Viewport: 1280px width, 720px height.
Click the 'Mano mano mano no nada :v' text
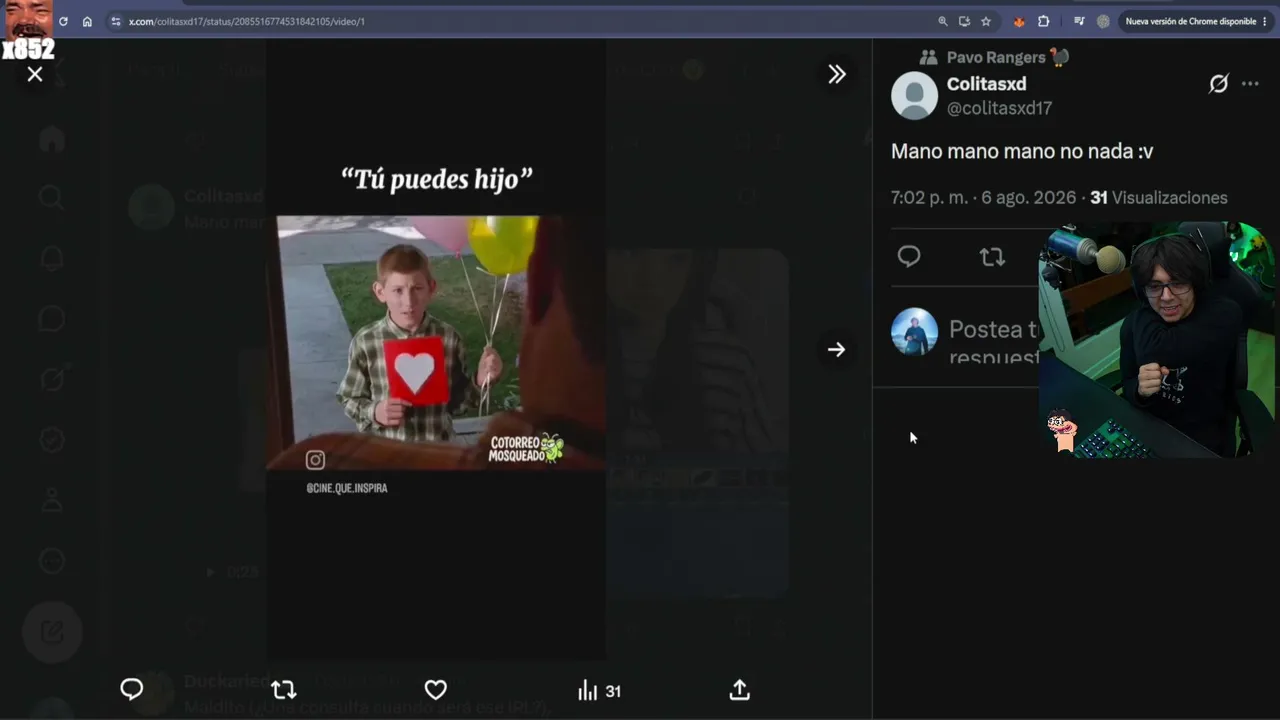point(1022,151)
